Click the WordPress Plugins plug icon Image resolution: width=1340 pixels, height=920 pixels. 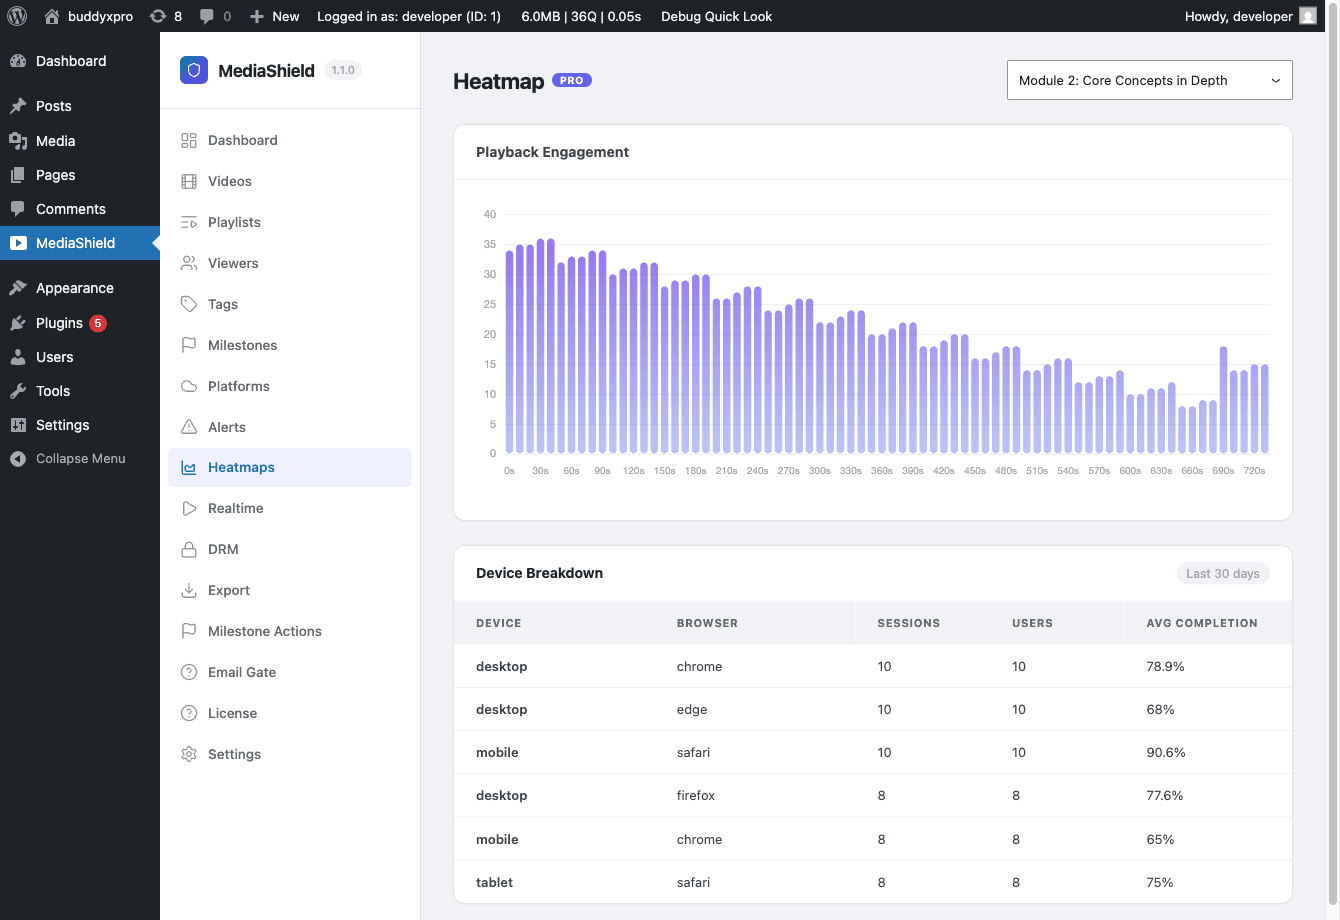tap(18, 323)
